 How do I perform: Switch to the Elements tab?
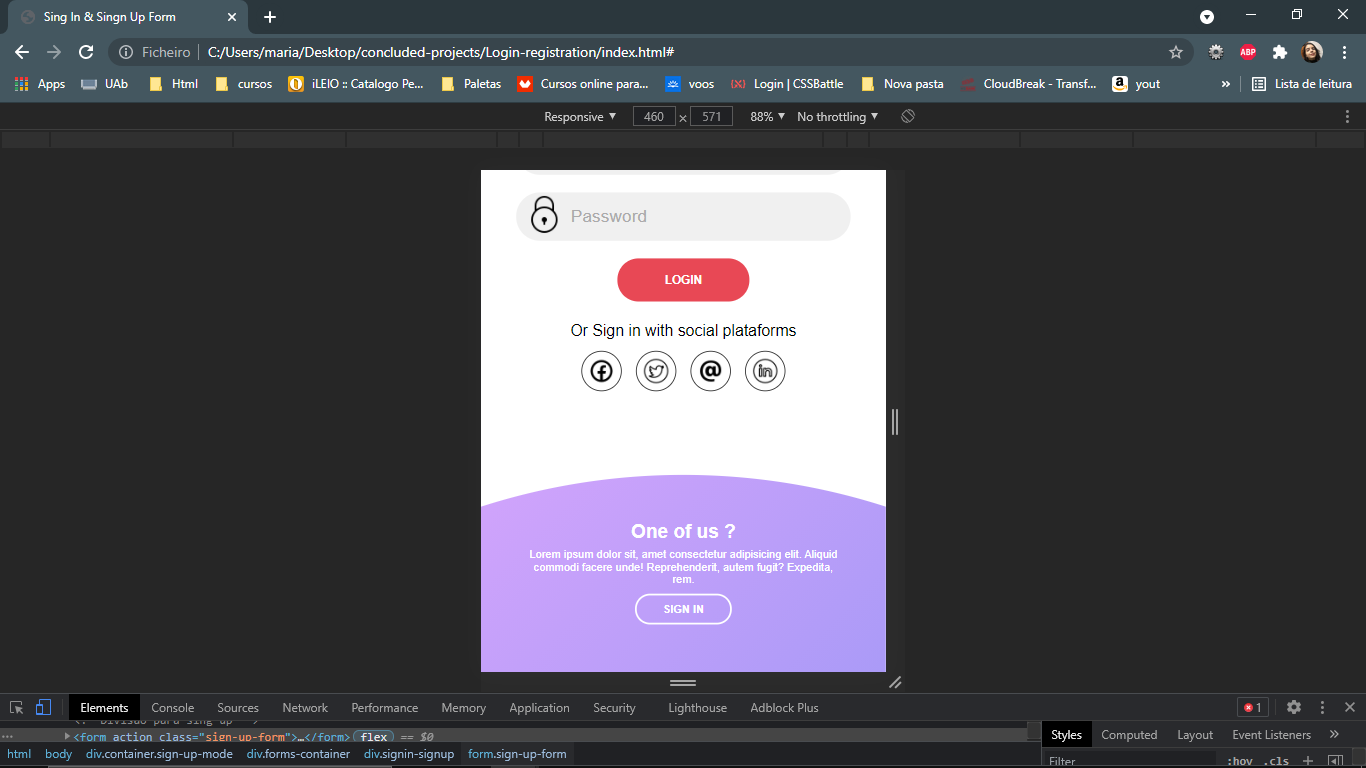click(104, 707)
